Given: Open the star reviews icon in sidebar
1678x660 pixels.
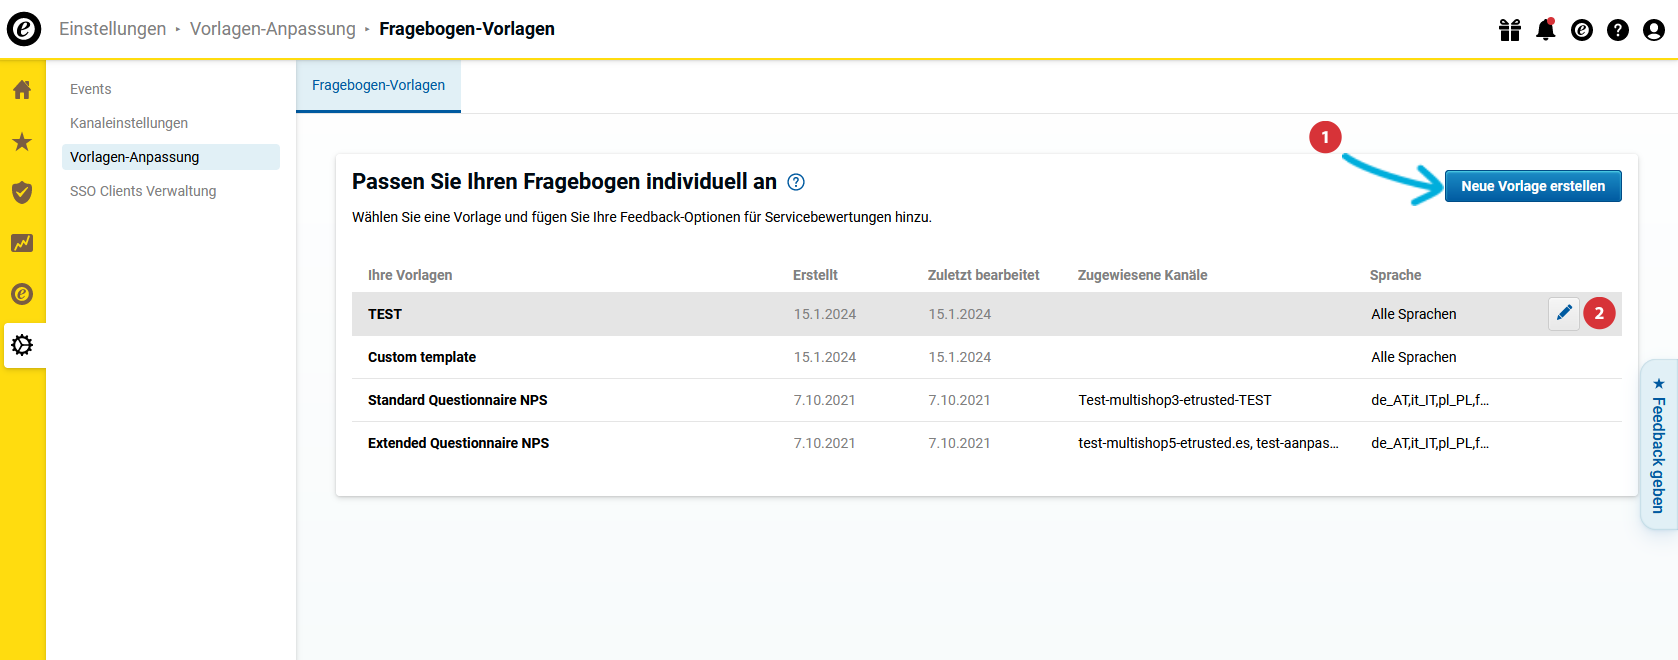Looking at the screenshot, I should point(22,142).
